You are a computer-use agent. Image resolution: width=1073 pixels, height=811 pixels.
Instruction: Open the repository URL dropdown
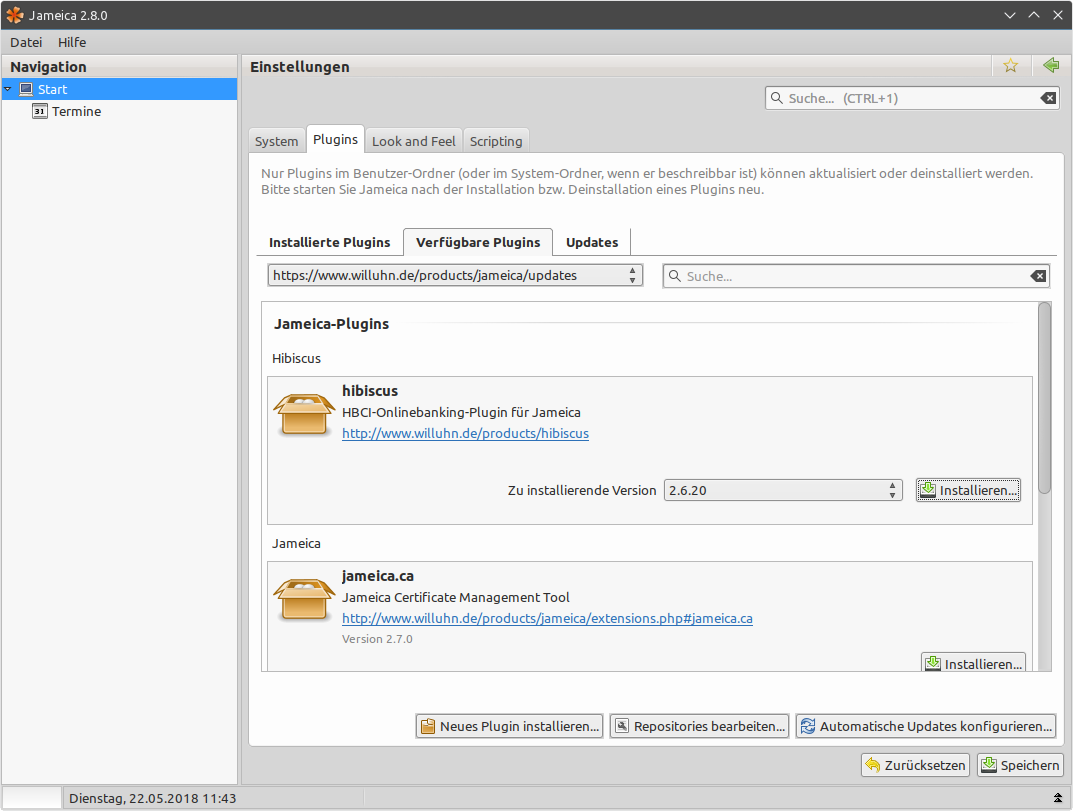(455, 275)
